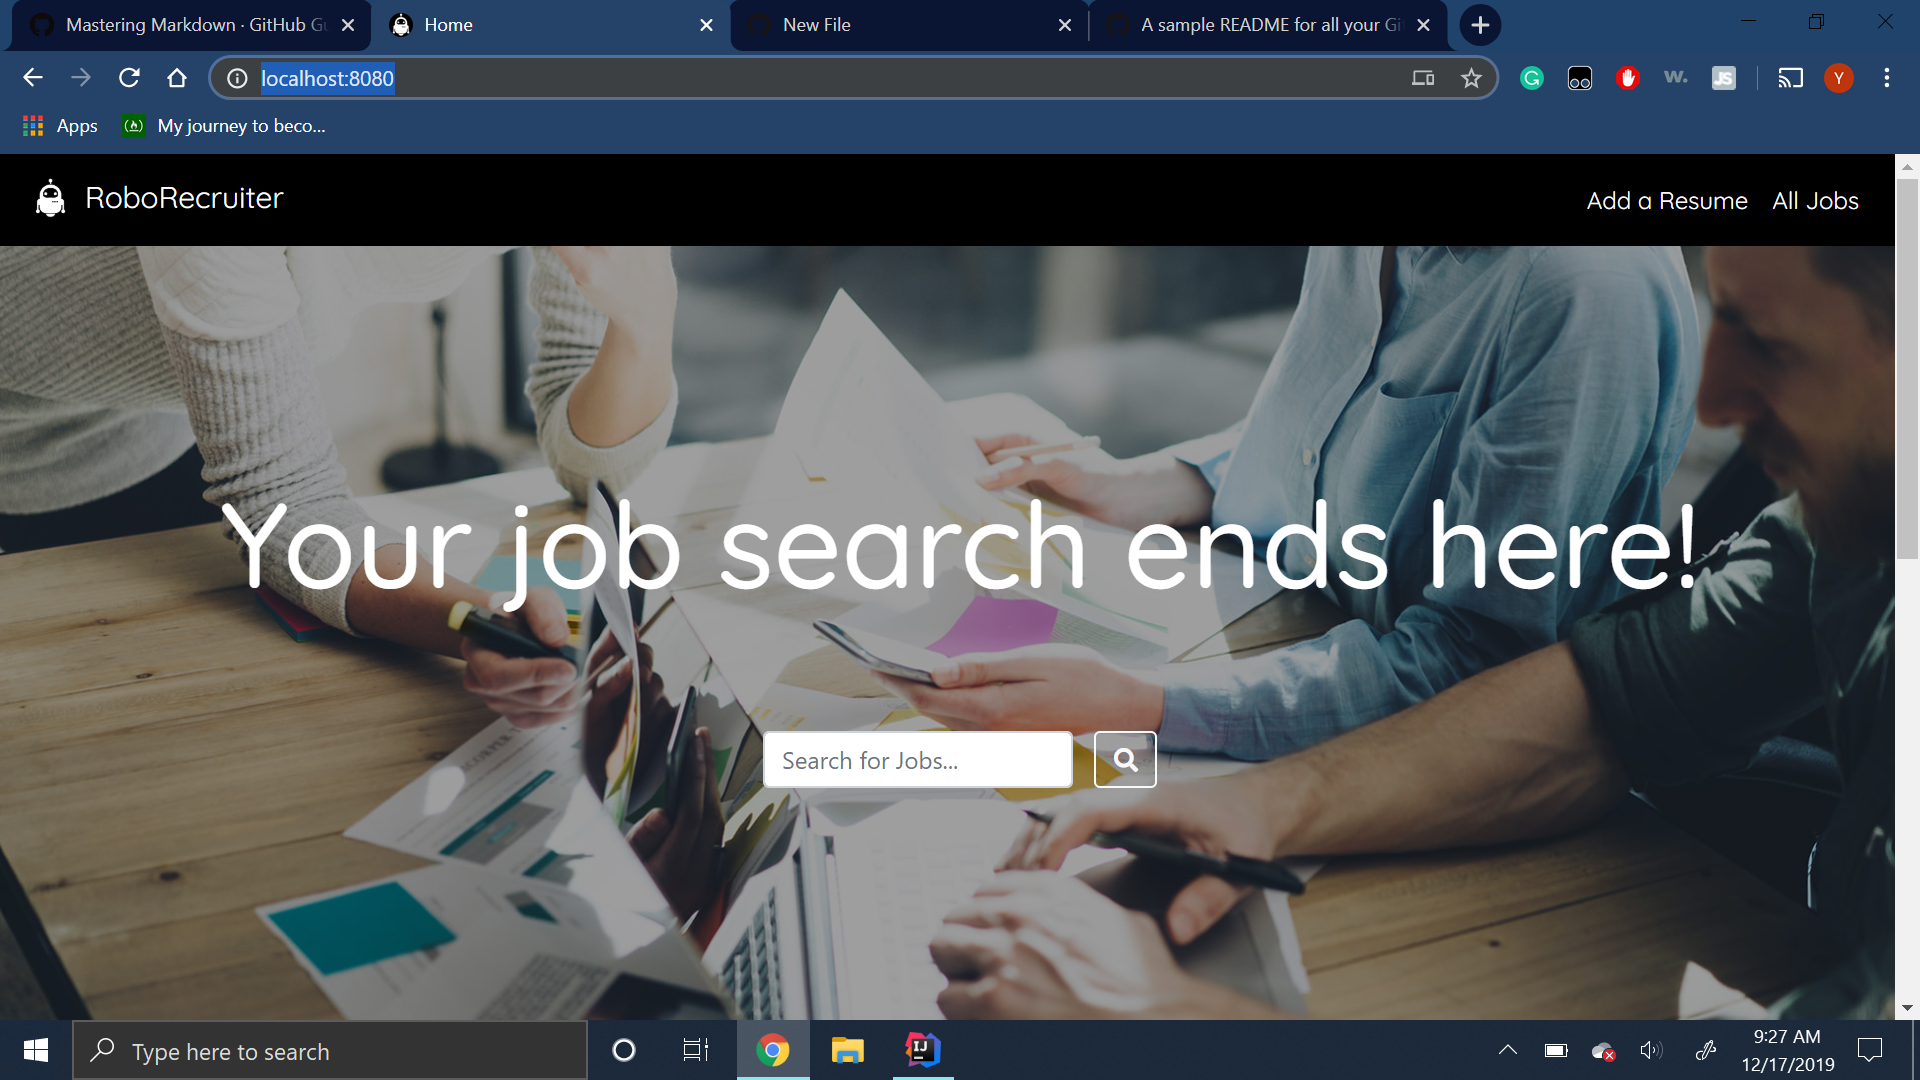The image size is (1920, 1080).
Task: Open Add a Resume link
Action: [1666, 201]
